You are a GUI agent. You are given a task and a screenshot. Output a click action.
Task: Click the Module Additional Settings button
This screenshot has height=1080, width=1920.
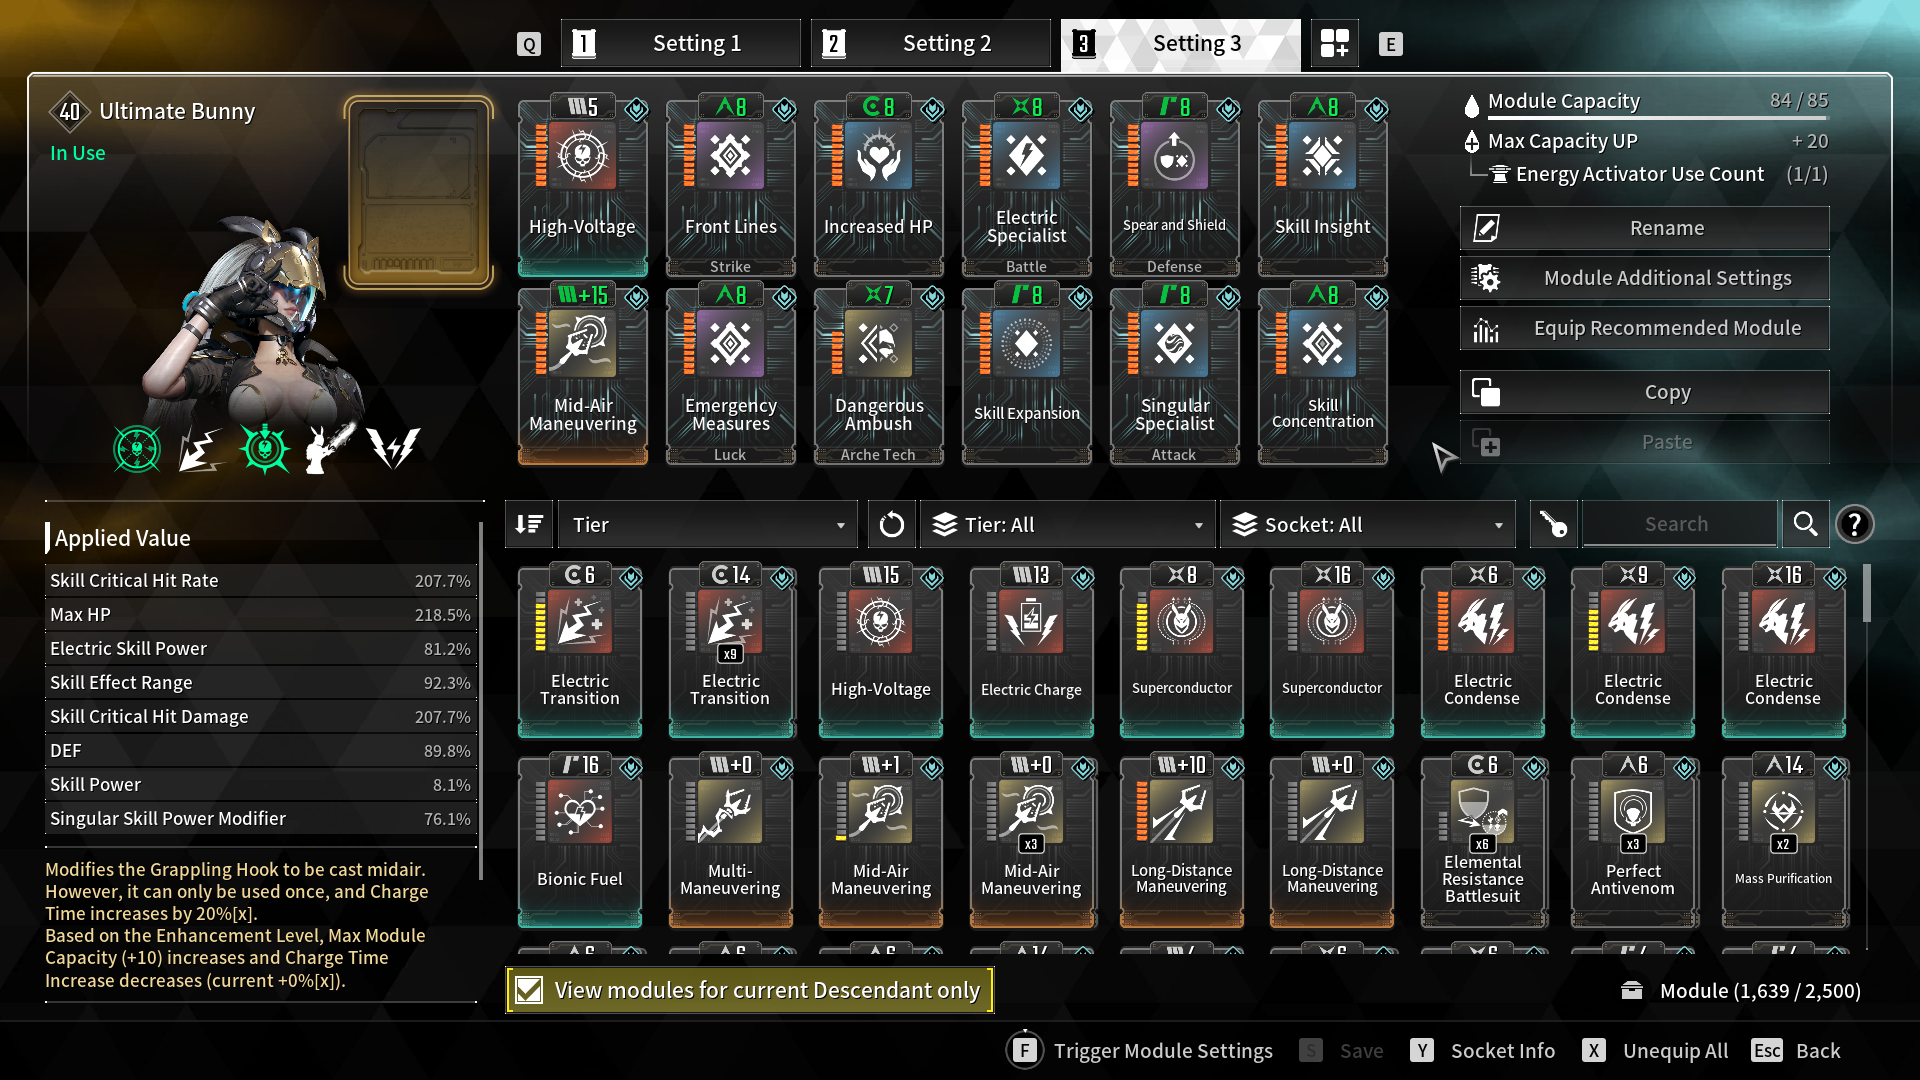(1645, 278)
